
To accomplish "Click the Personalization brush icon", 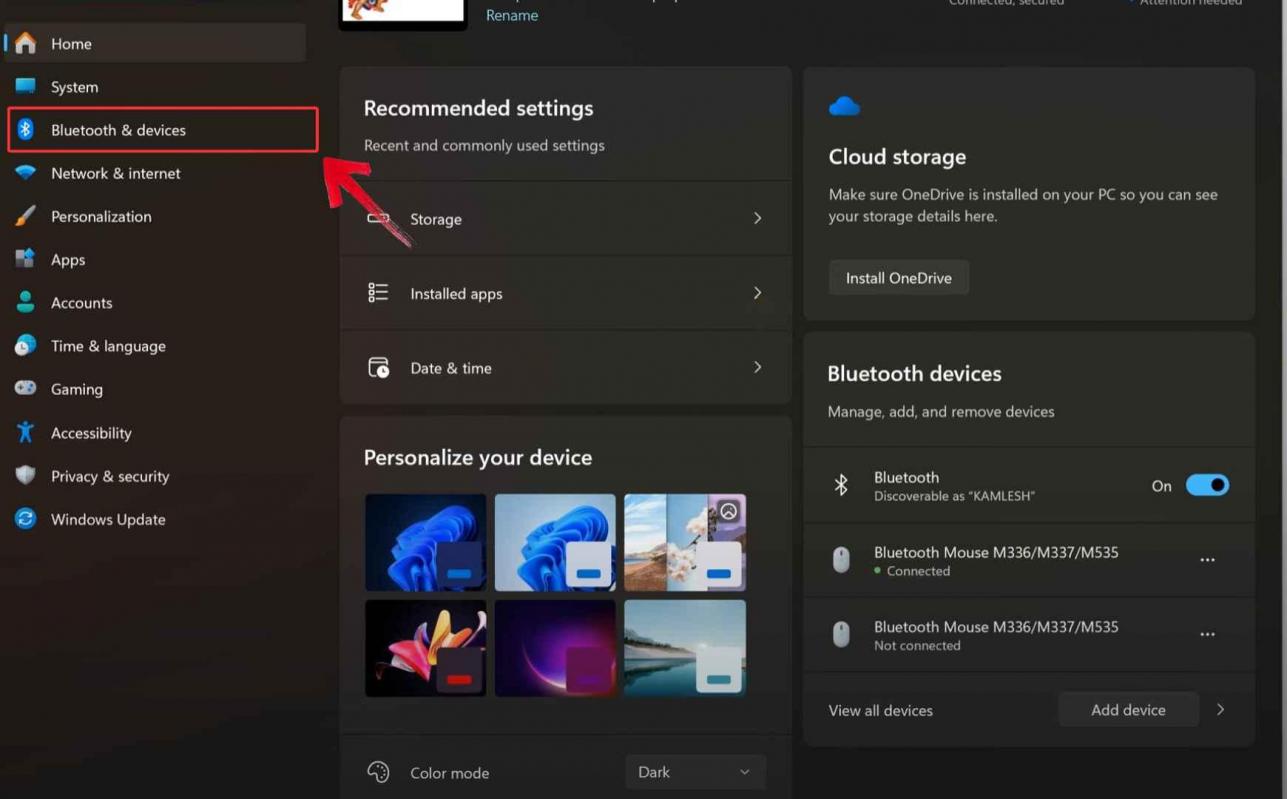I will [x=24, y=216].
